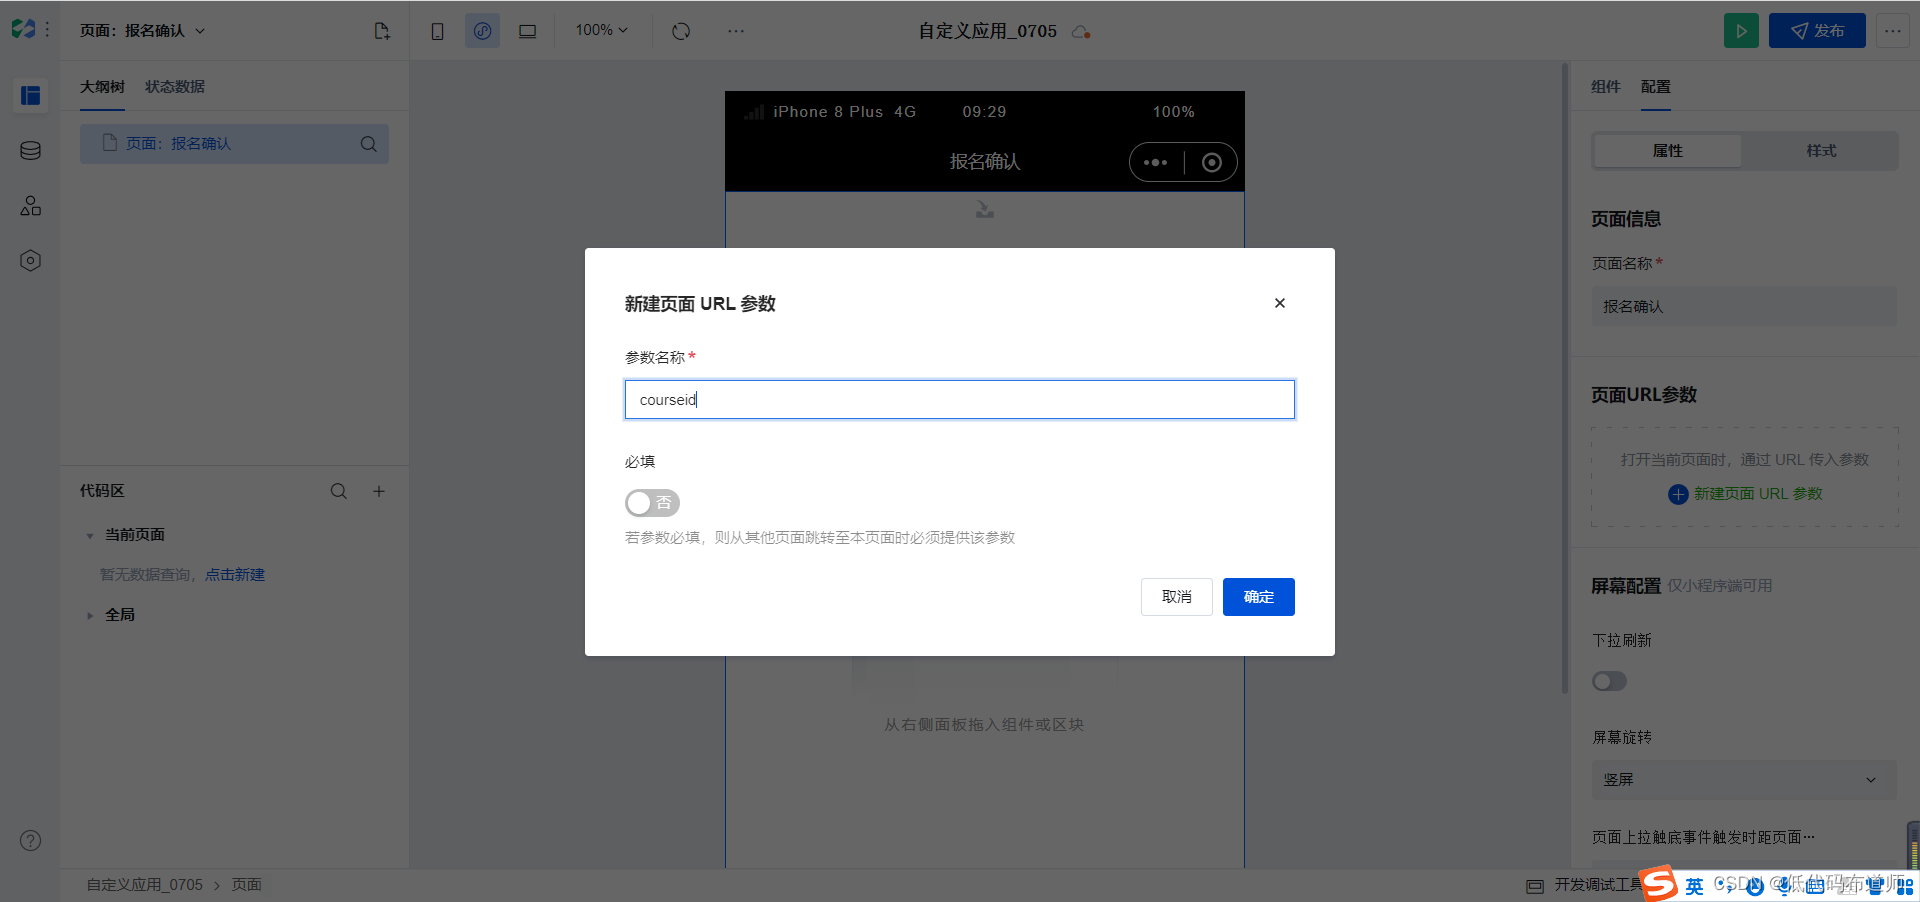The image size is (1920, 902).
Task: Click the 确定 confirm button
Action: pos(1259,597)
